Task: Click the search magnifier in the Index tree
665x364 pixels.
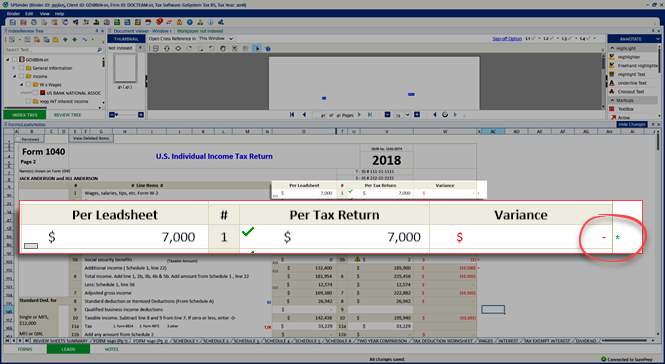Action: click(x=100, y=50)
